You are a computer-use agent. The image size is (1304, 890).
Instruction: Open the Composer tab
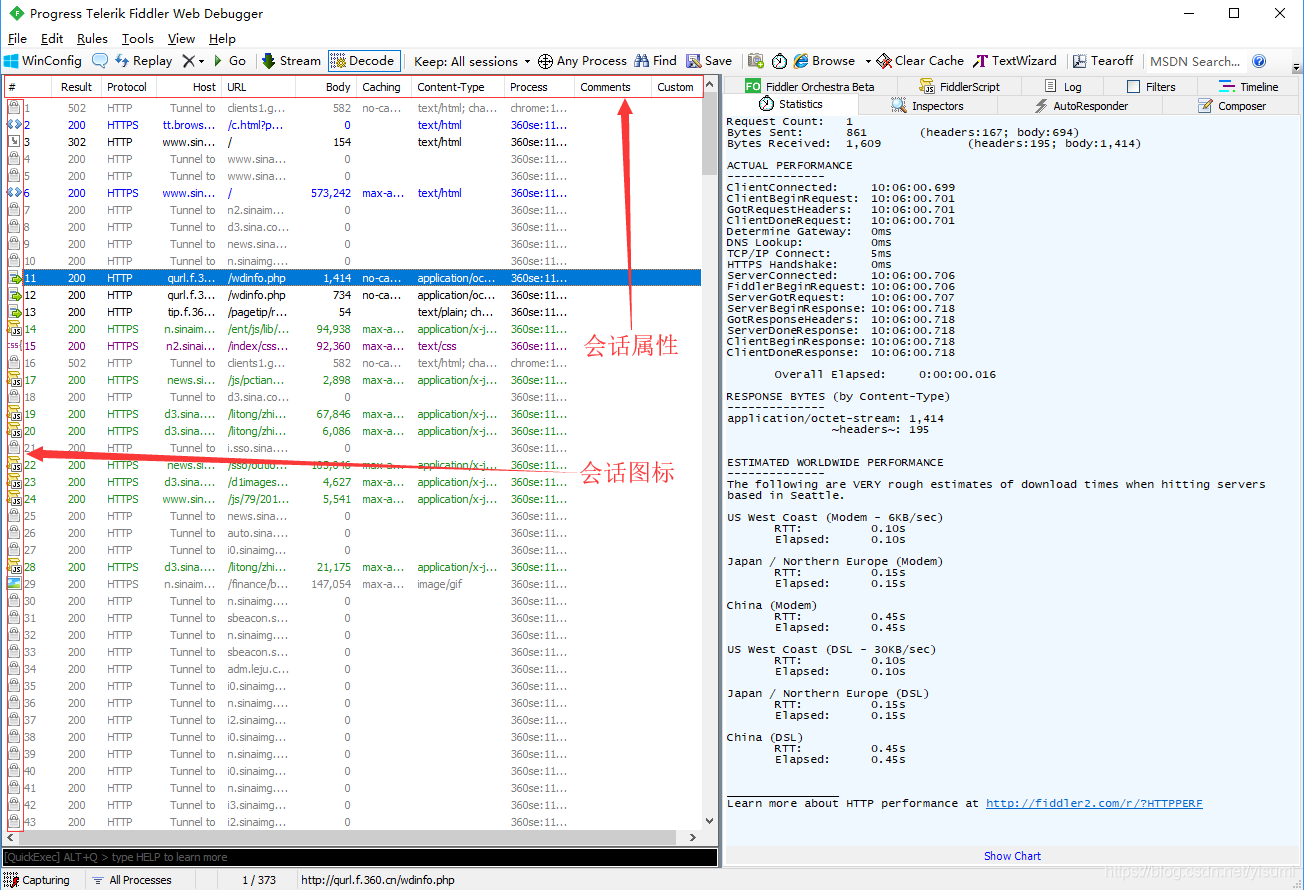click(x=1232, y=106)
